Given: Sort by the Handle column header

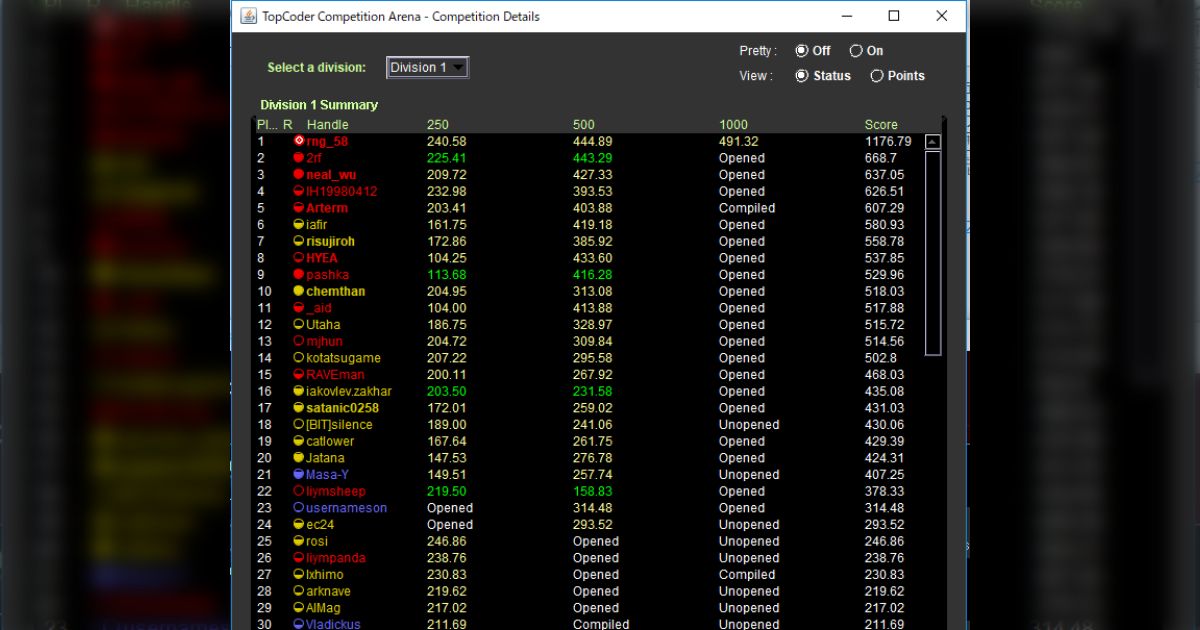Looking at the screenshot, I should coord(327,125).
